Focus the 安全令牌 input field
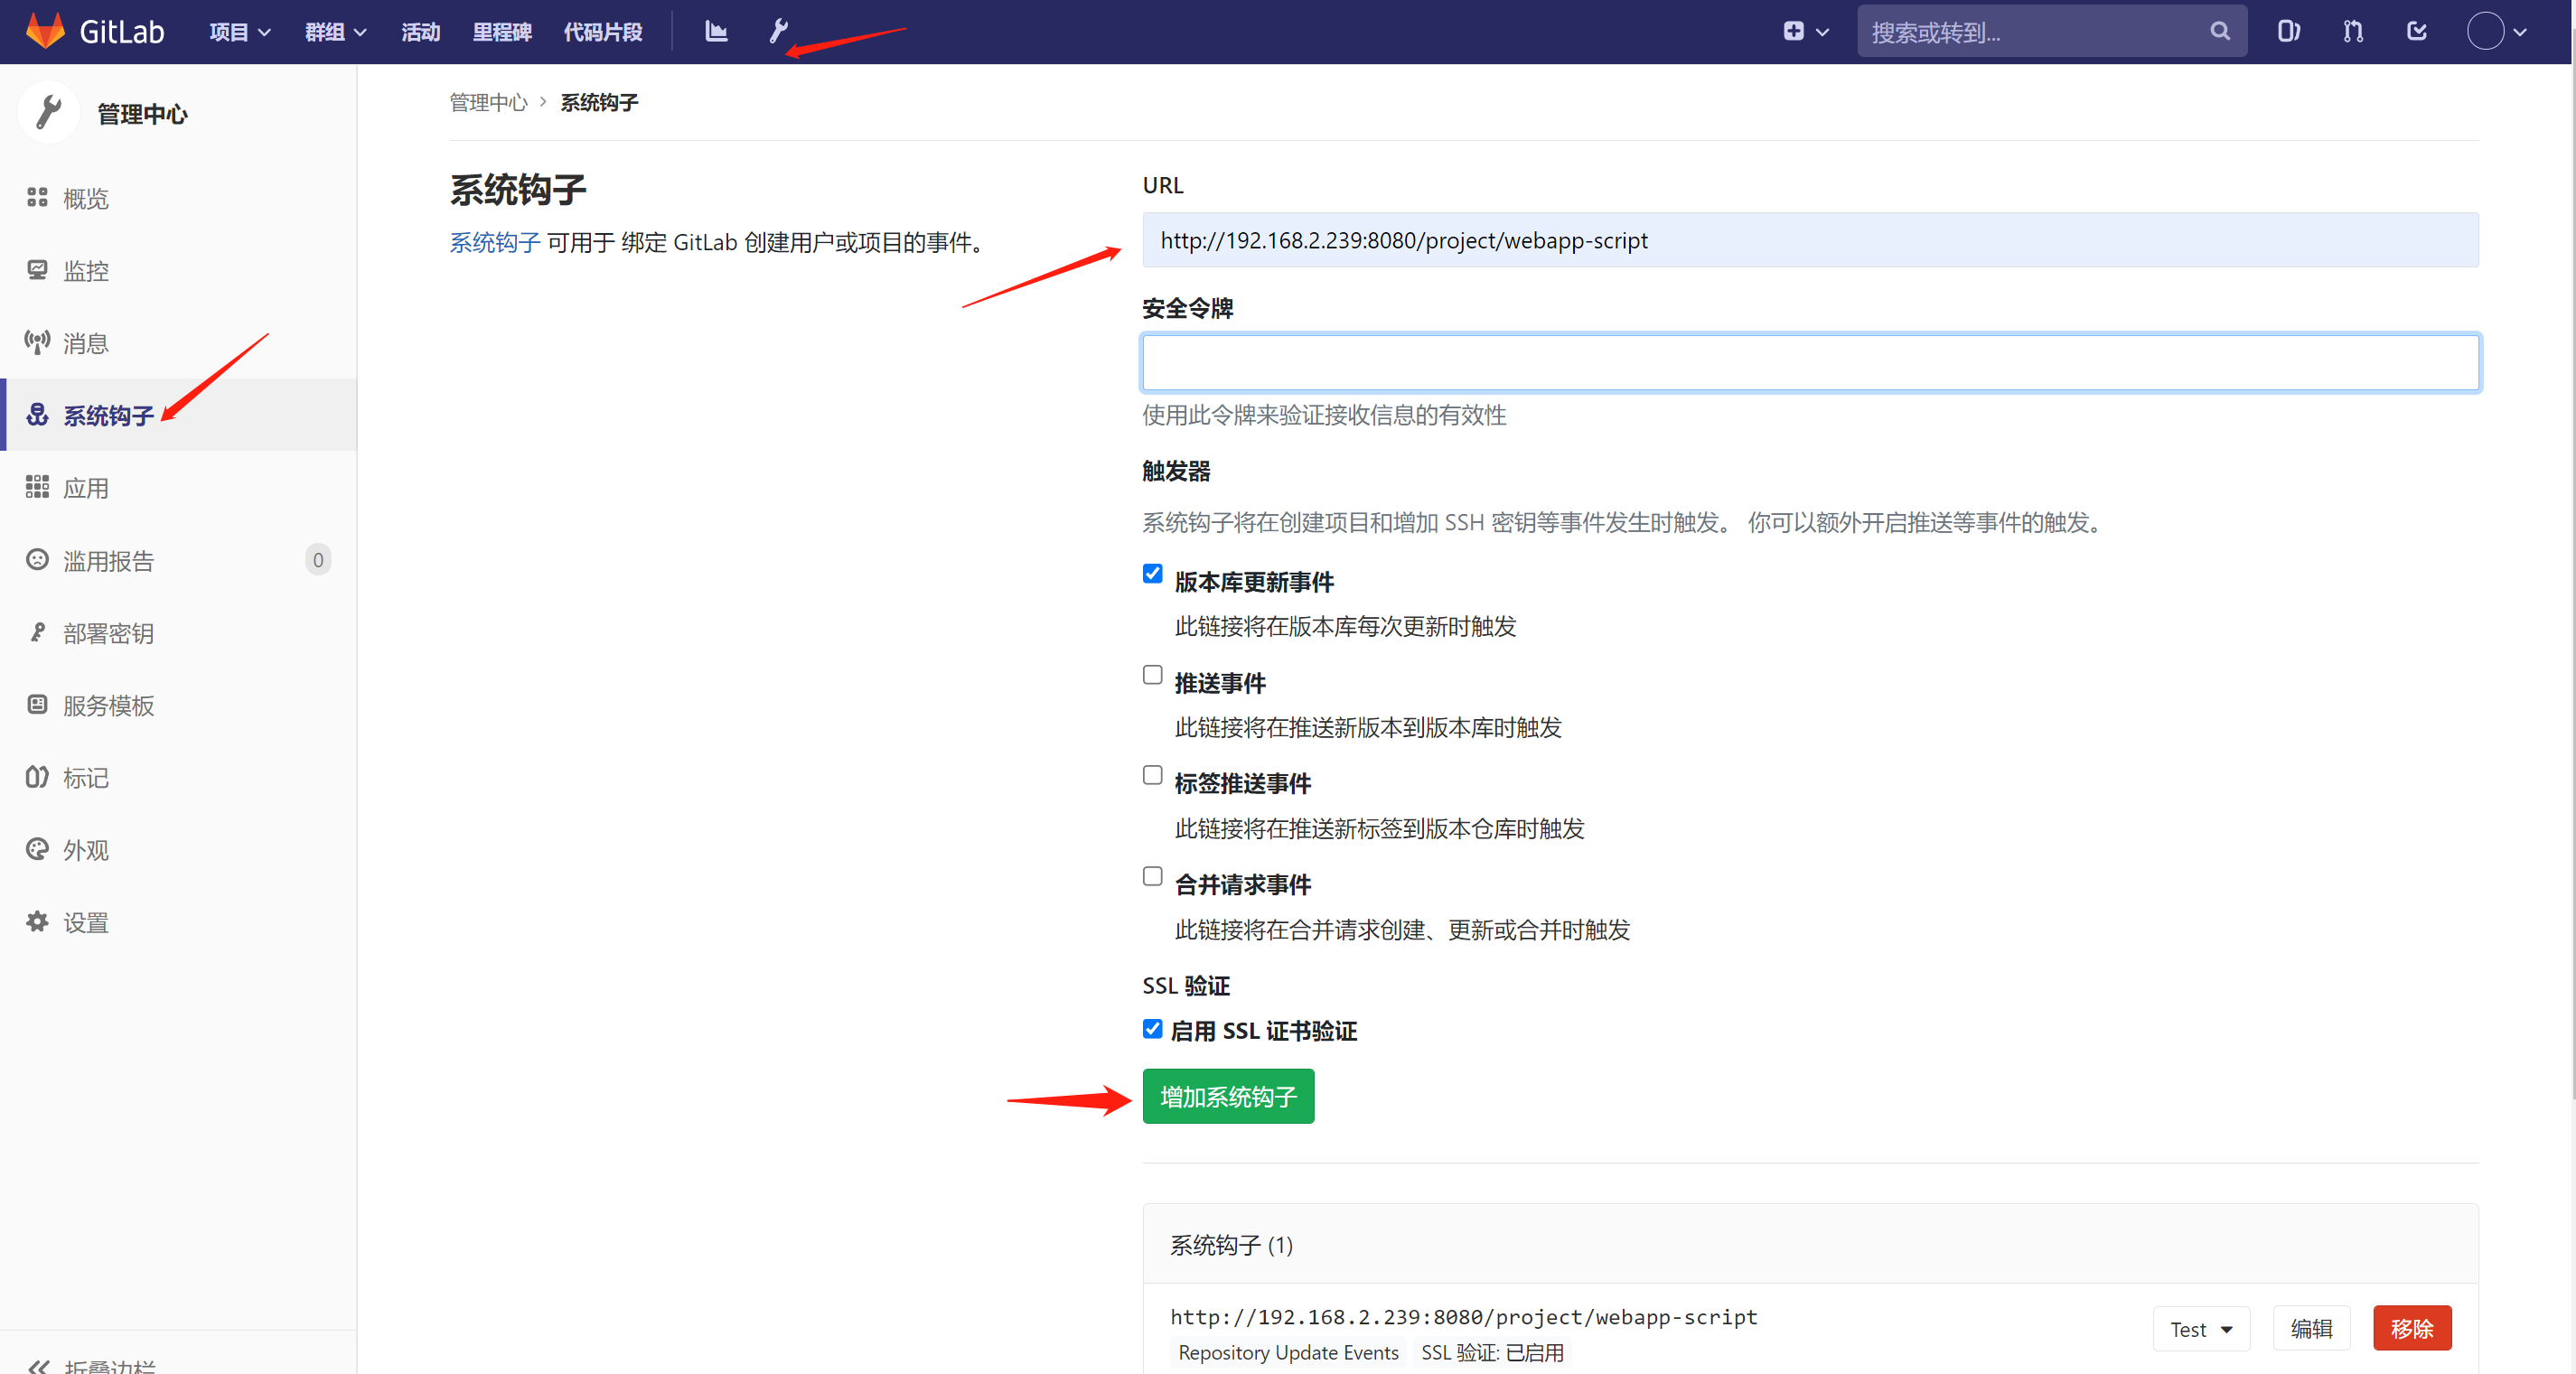 1809,362
